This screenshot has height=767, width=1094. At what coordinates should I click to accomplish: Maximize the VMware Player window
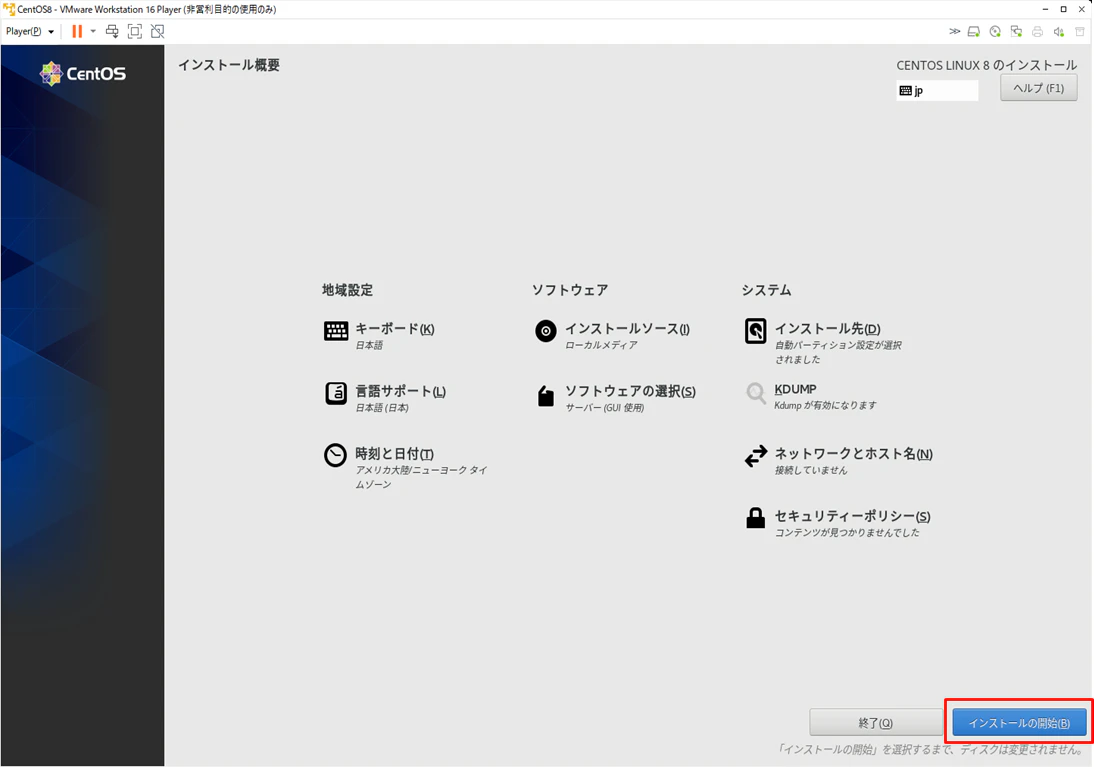click(x=1063, y=9)
